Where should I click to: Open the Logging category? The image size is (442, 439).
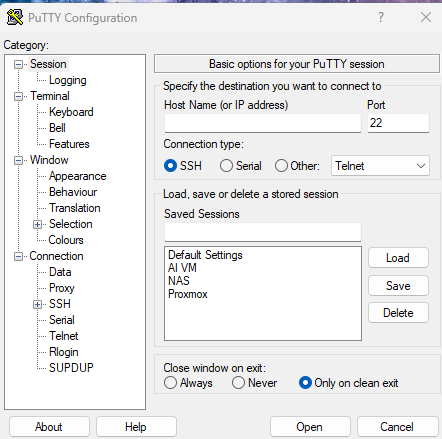click(68, 80)
